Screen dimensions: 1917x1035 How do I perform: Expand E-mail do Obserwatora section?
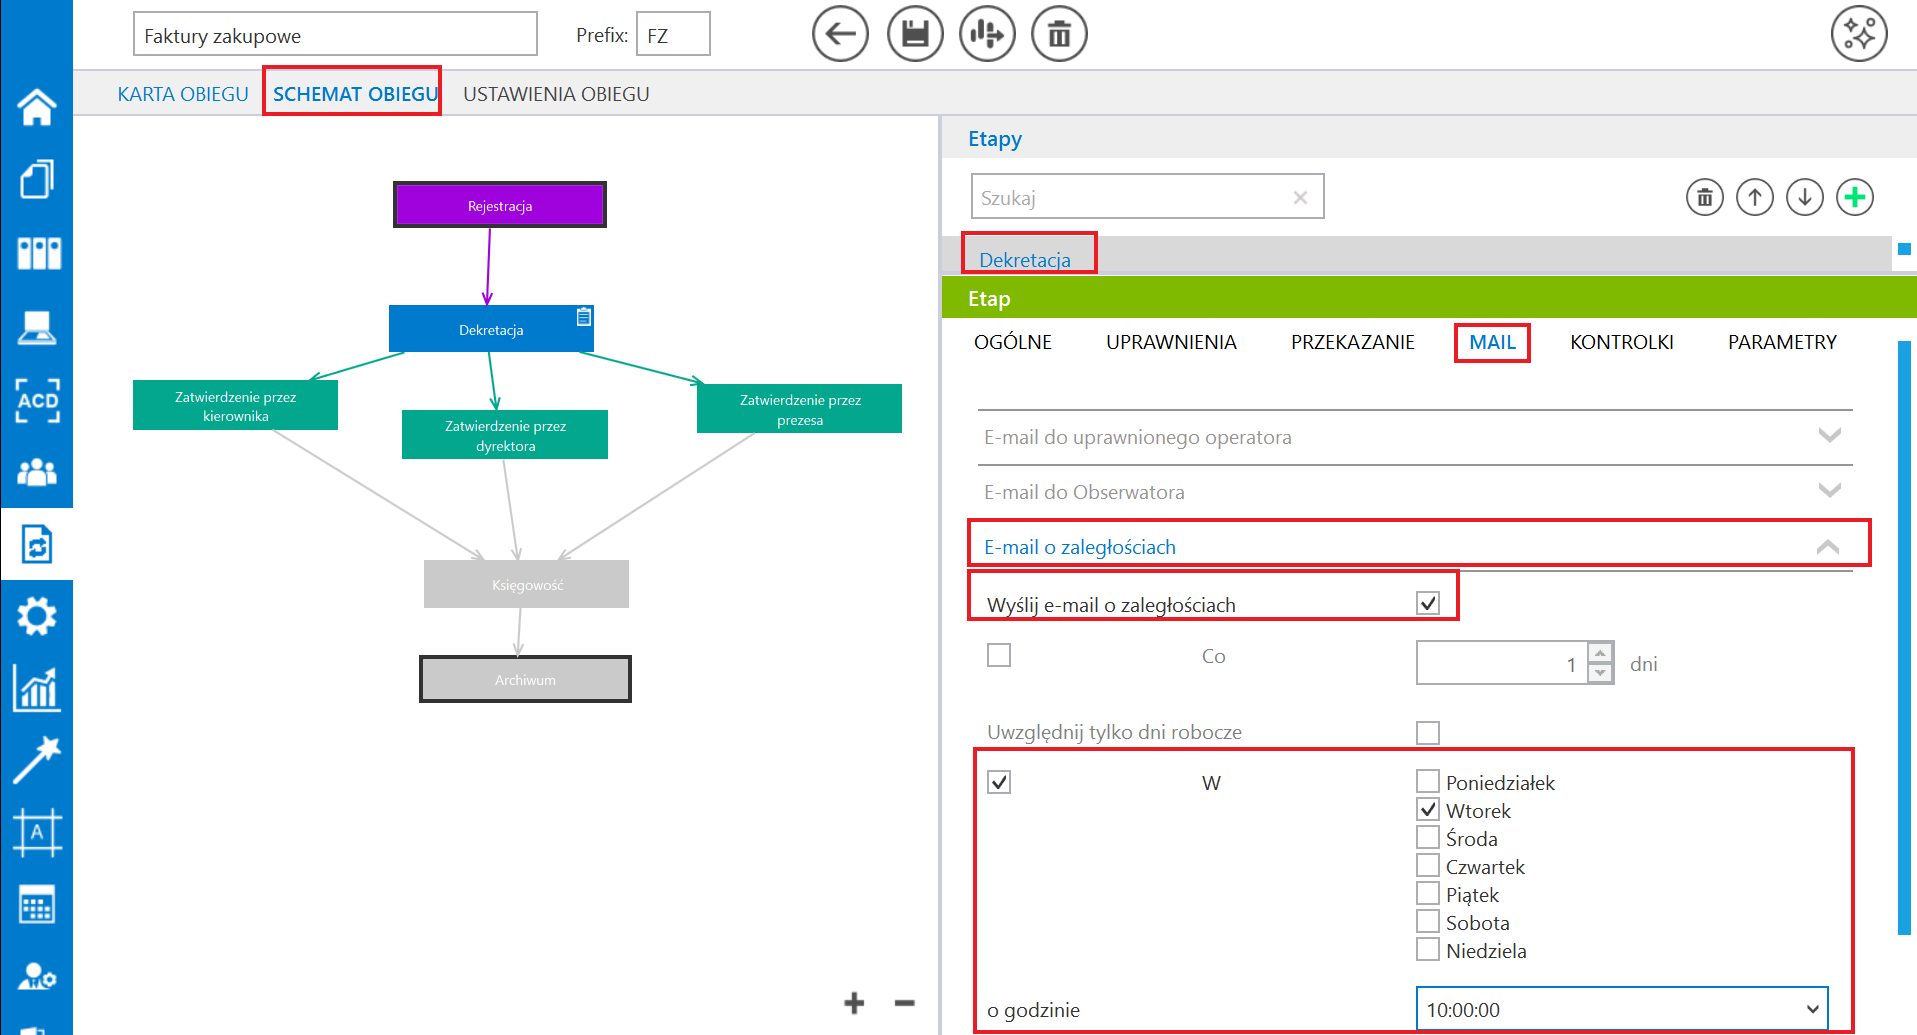pos(1415,491)
